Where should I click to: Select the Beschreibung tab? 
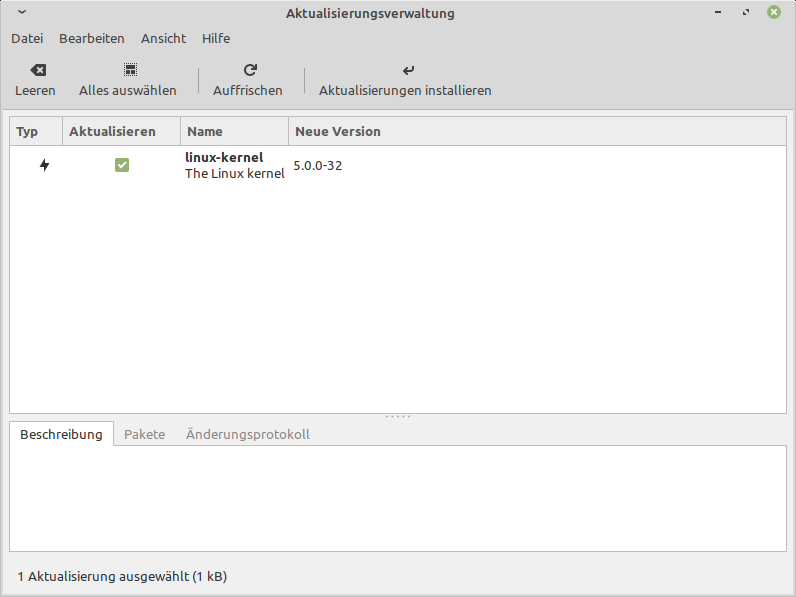pos(61,435)
